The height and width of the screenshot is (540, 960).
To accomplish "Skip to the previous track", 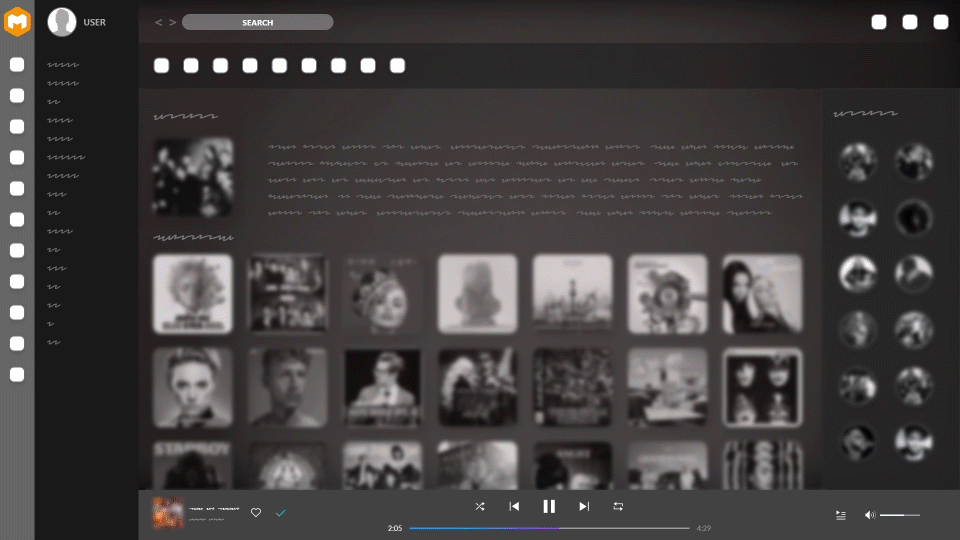I will pyautogui.click(x=514, y=506).
